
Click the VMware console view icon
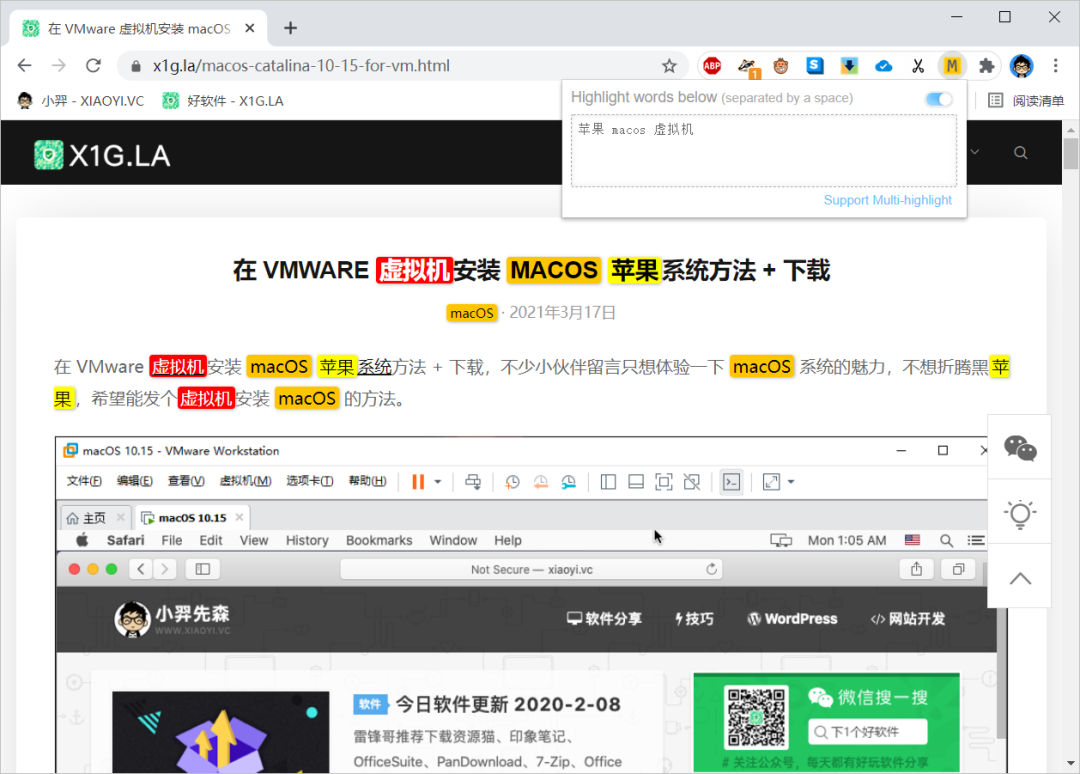tap(731, 482)
